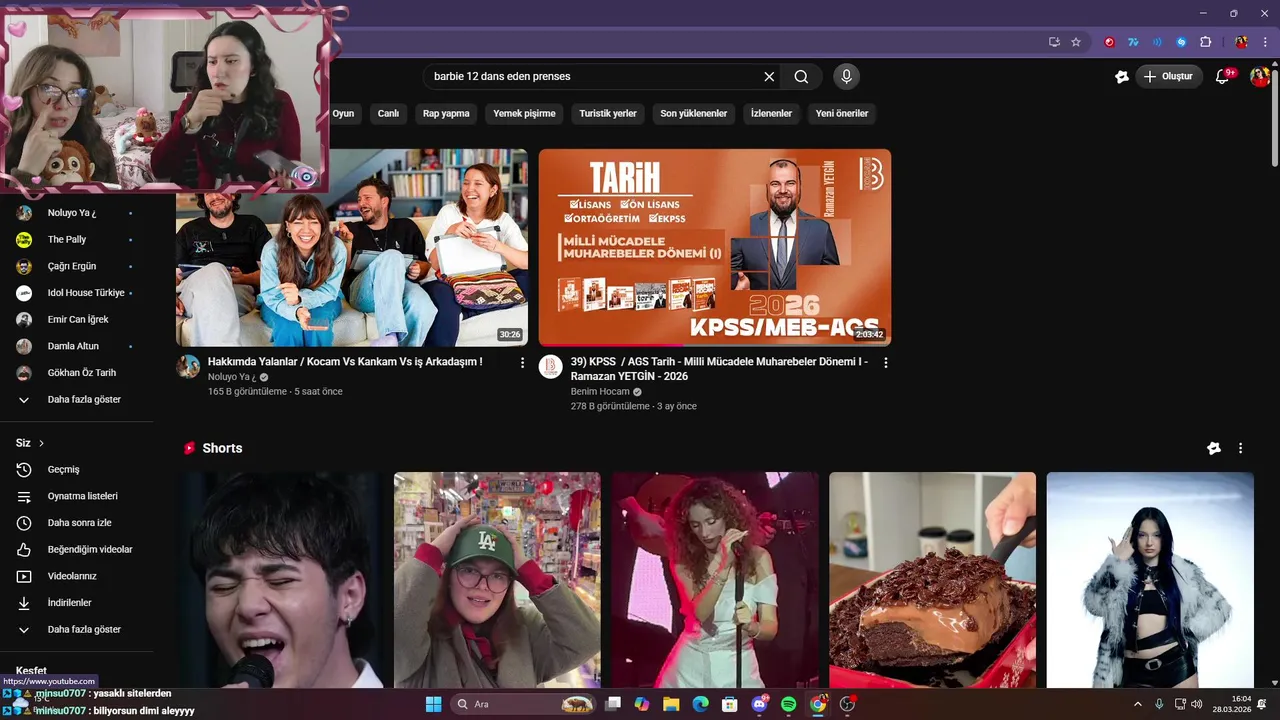Open the 7TV extension icon
Image resolution: width=1280 pixels, height=720 pixels.
coord(1133,42)
